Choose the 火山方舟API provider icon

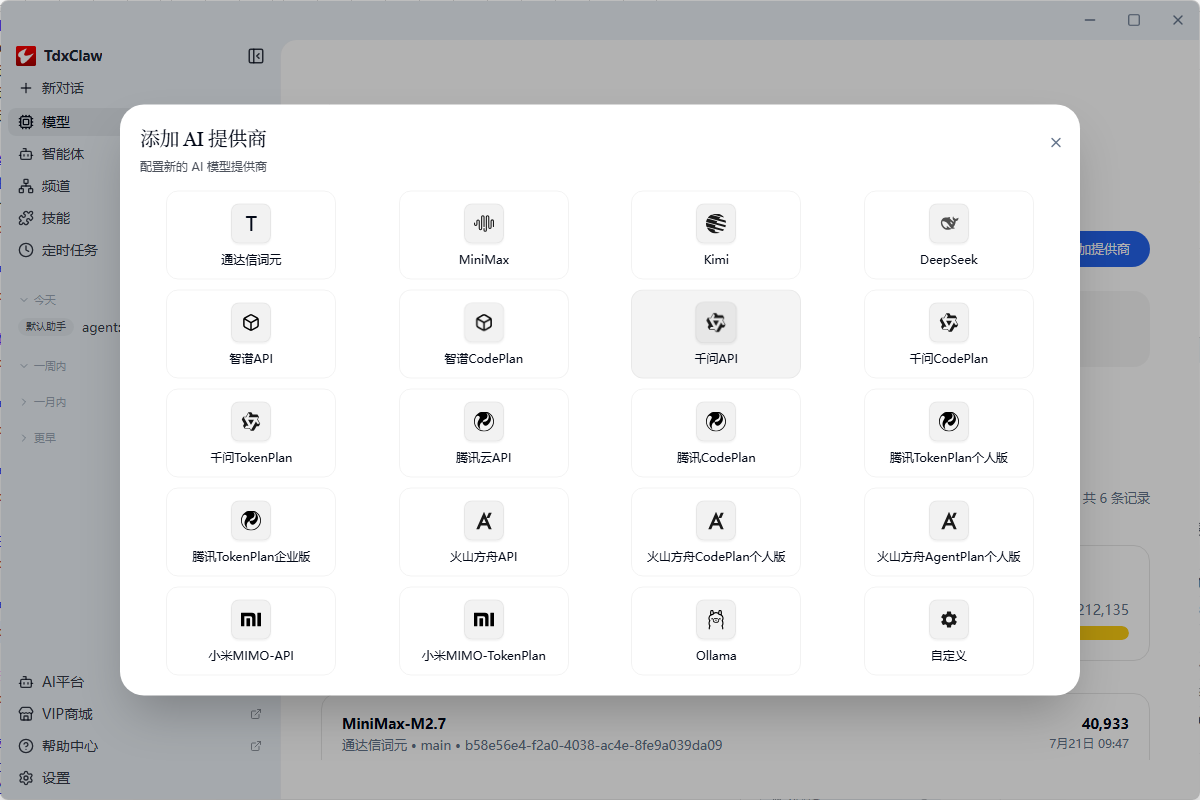pyautogui.click(x=484, y=521)
